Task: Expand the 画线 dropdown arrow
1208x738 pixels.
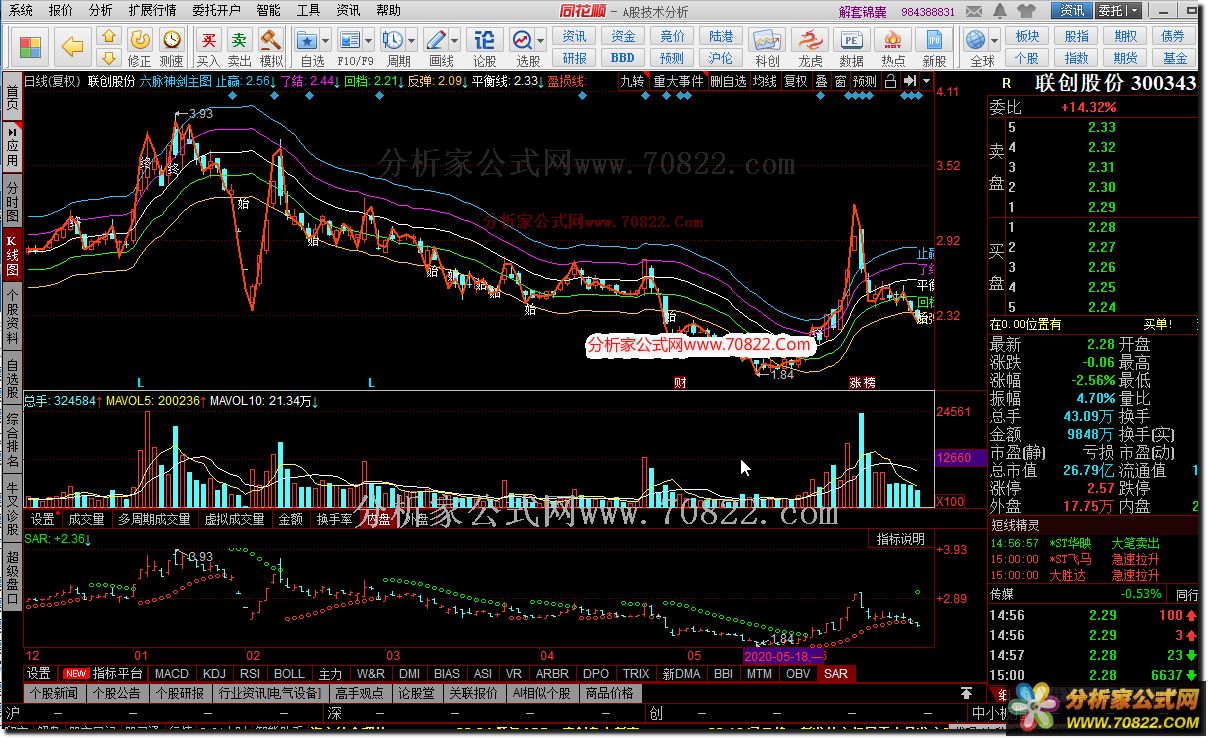Action: [x=456, y=41]
